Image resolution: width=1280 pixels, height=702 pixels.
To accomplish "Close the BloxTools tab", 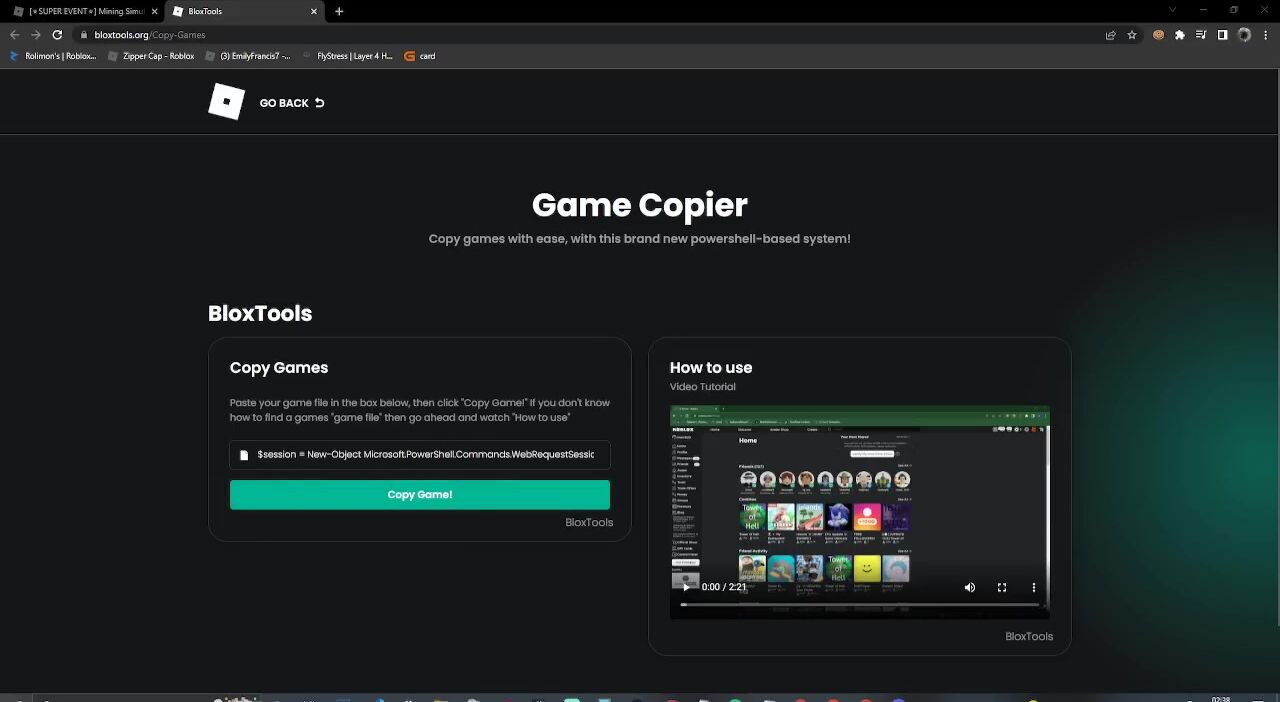I will pyautogui.click(x=314, y=11).
